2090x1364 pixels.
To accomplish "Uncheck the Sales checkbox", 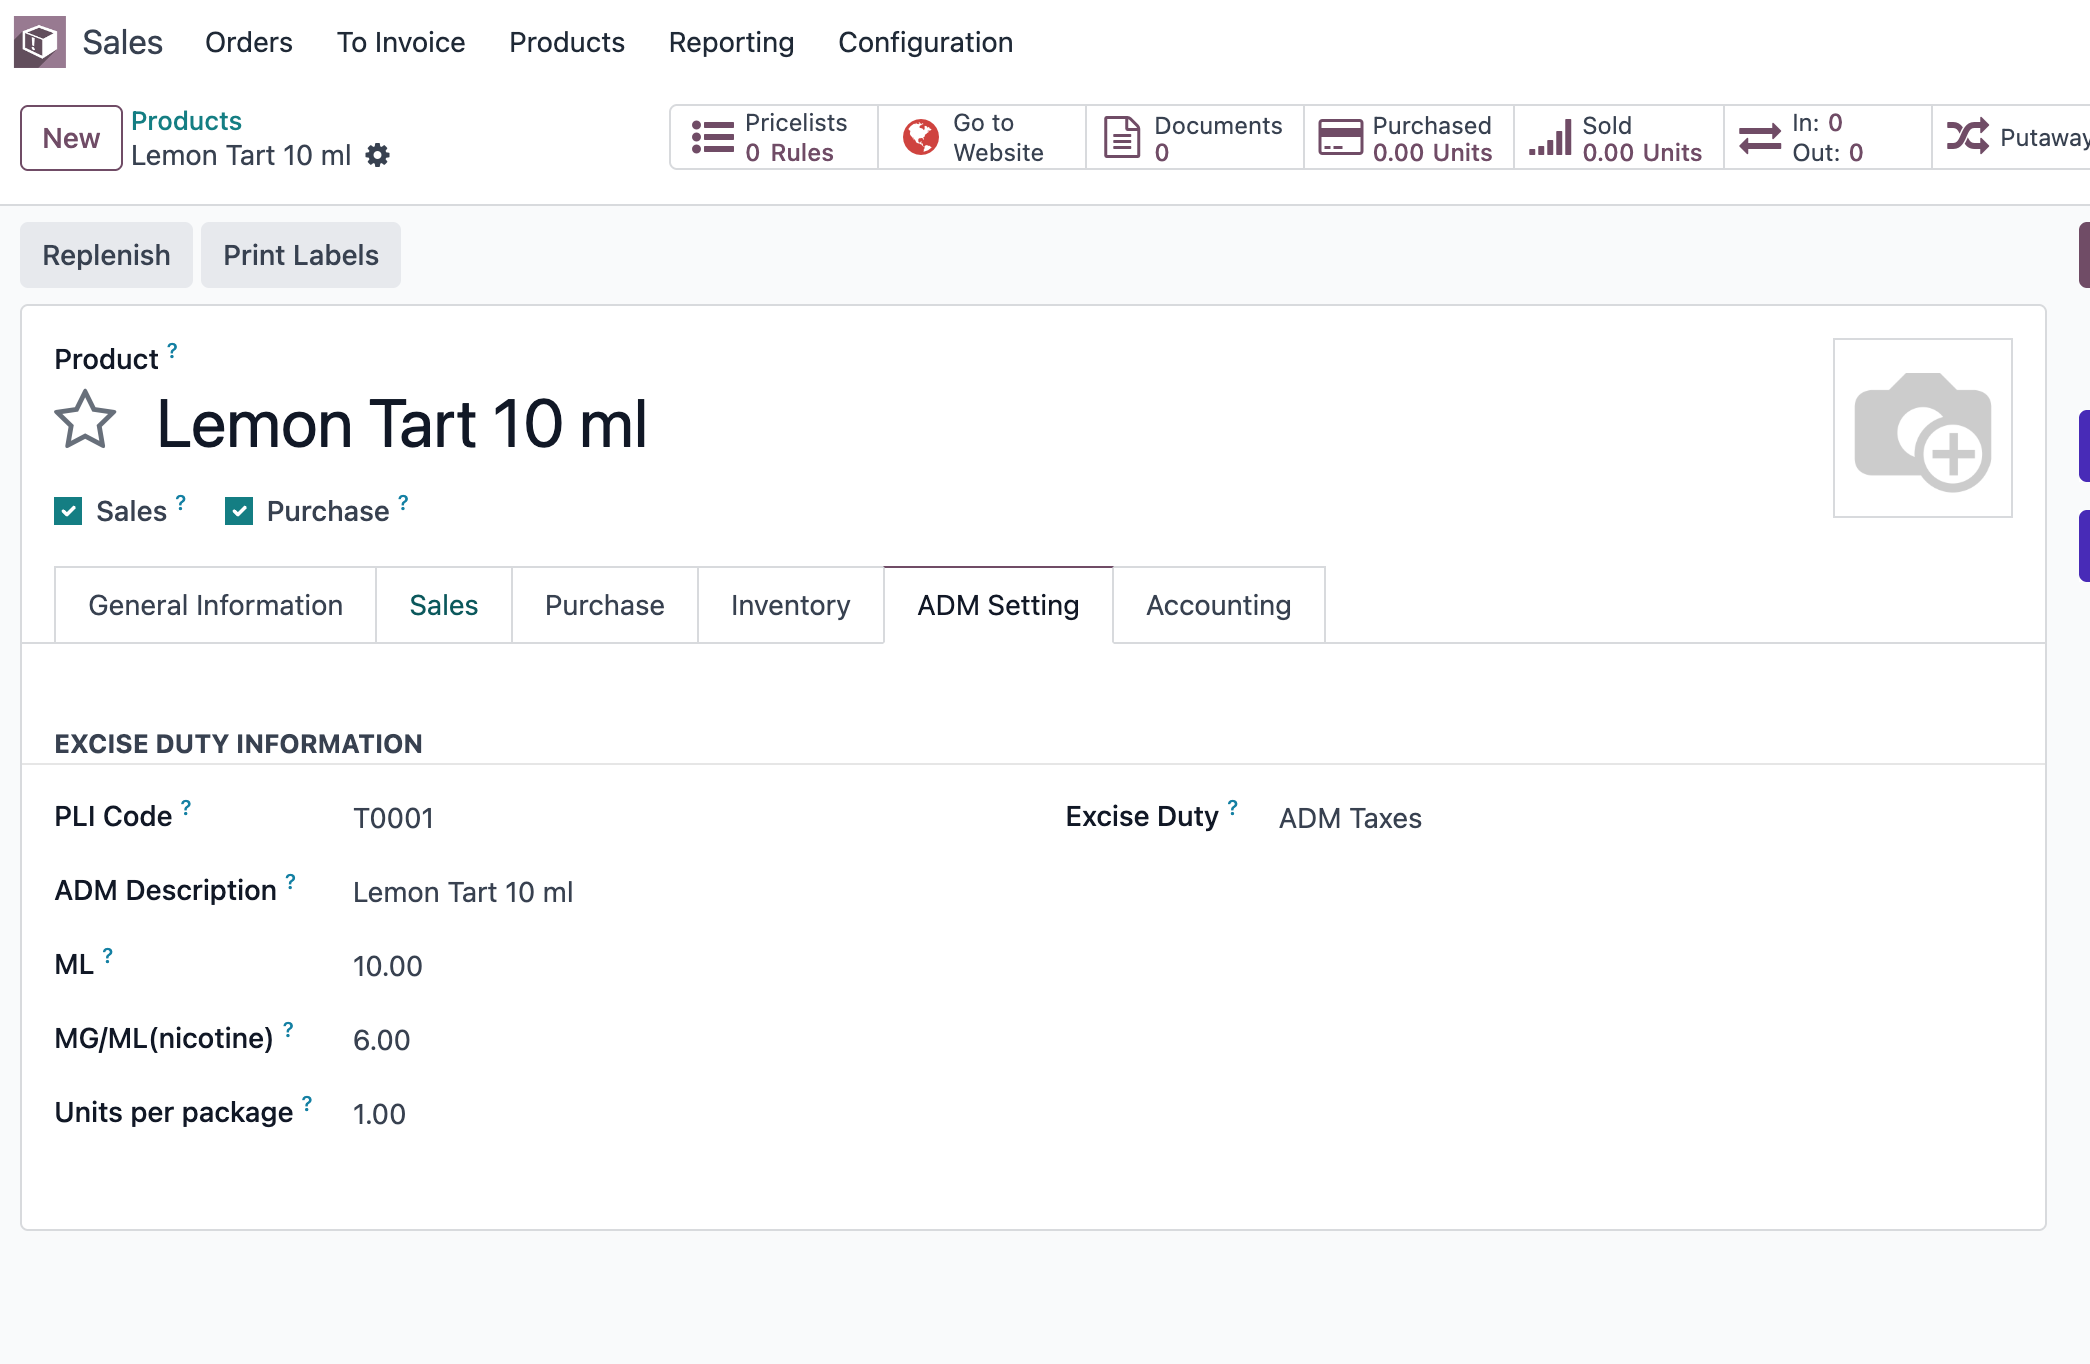I will tap(68, 512).
